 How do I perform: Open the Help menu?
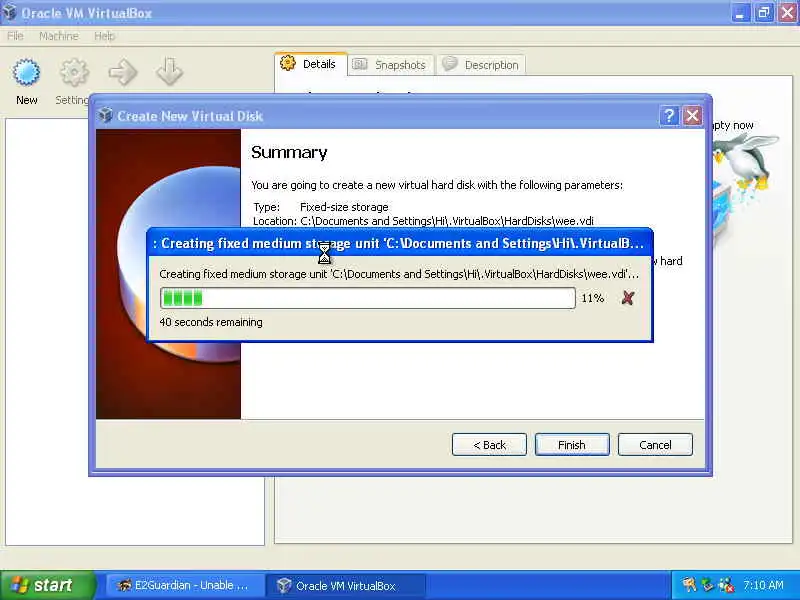105,36
